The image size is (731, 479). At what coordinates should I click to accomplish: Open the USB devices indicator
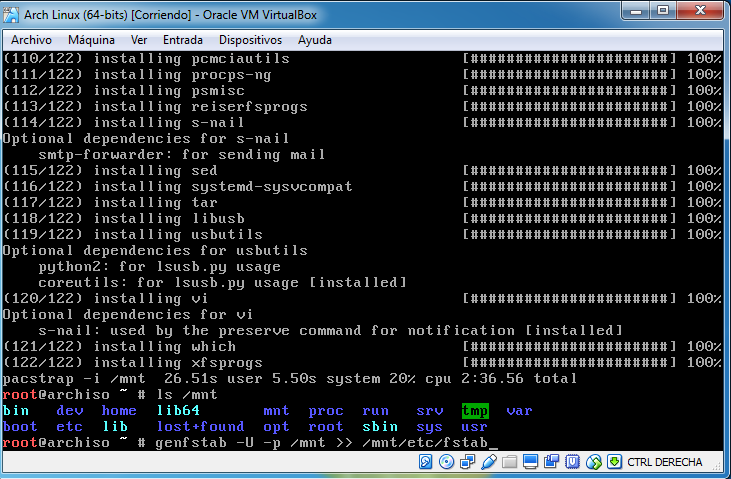487,462
